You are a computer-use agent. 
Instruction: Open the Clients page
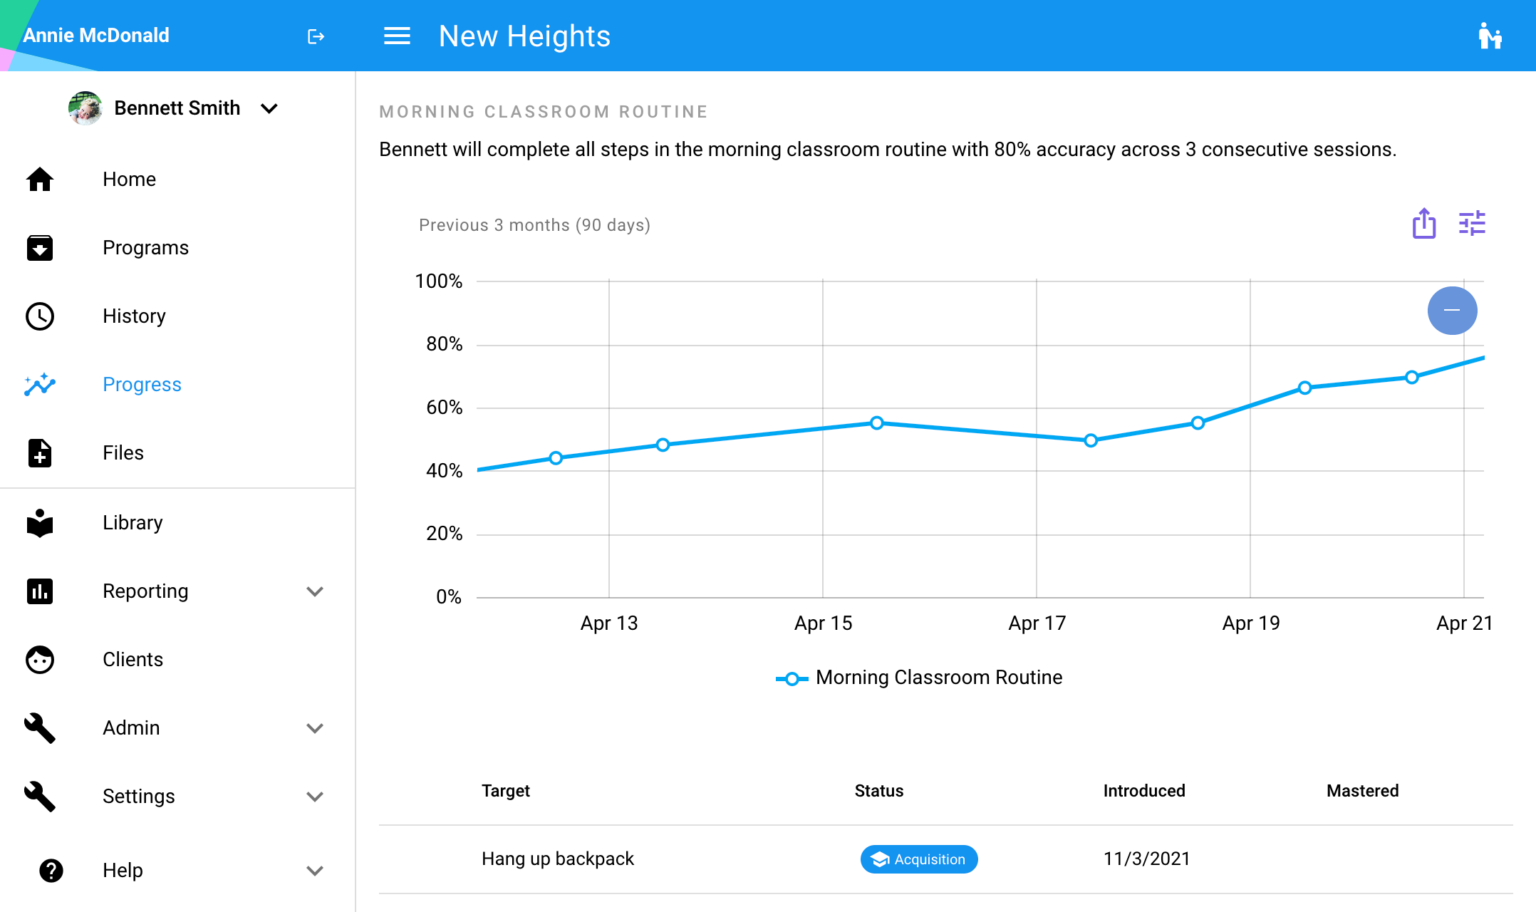click(132, 660)
